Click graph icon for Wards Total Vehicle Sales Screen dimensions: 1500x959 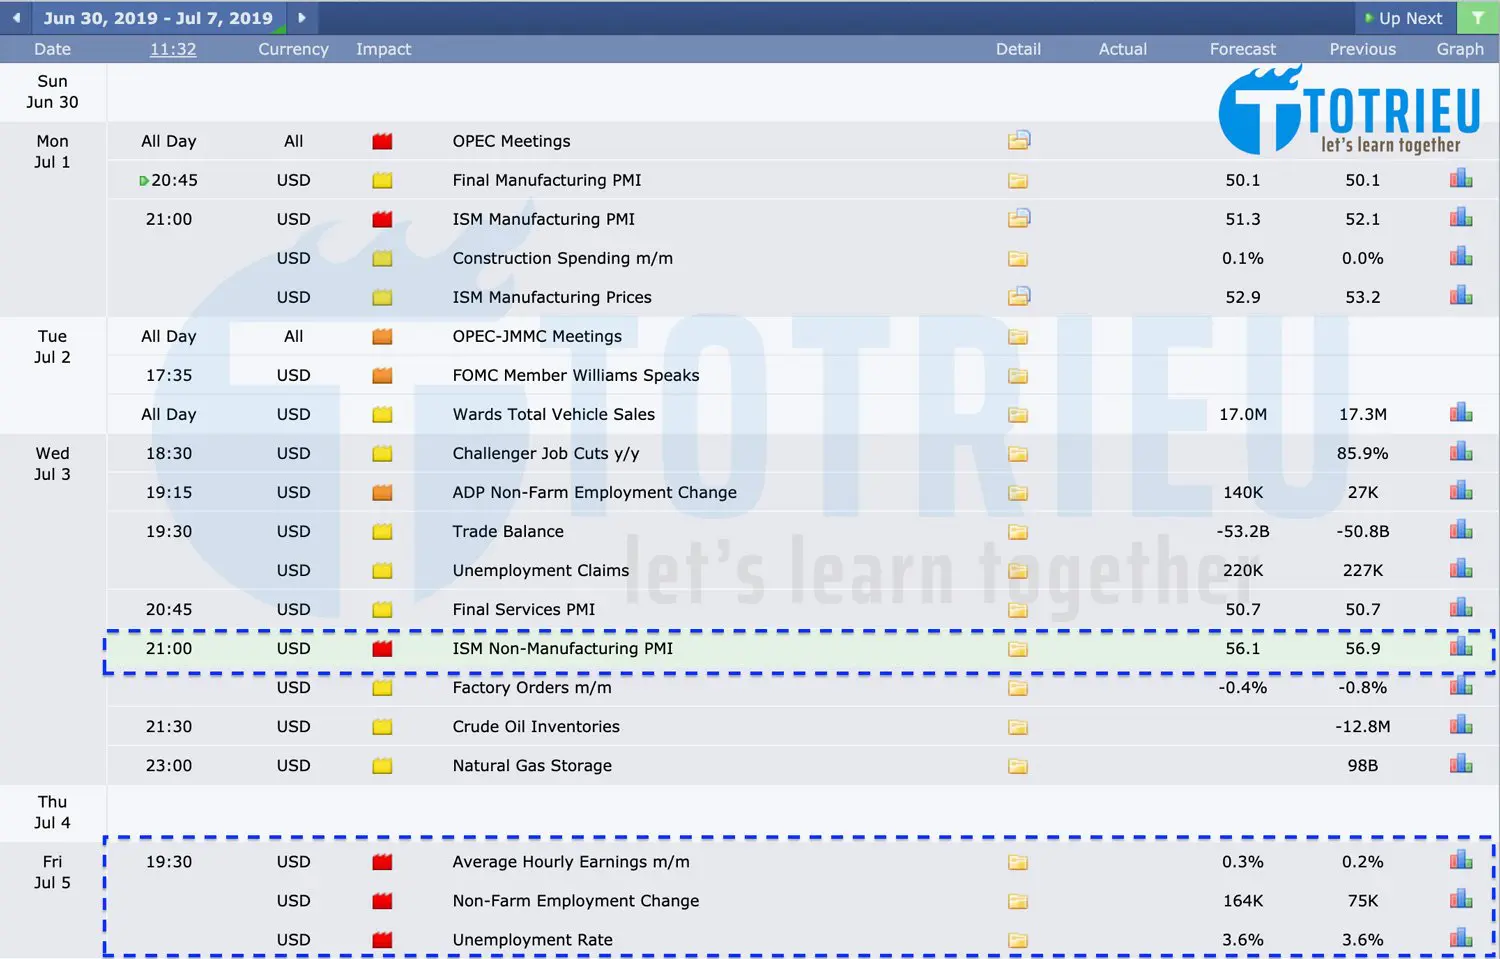click(x=1460, y=411)
